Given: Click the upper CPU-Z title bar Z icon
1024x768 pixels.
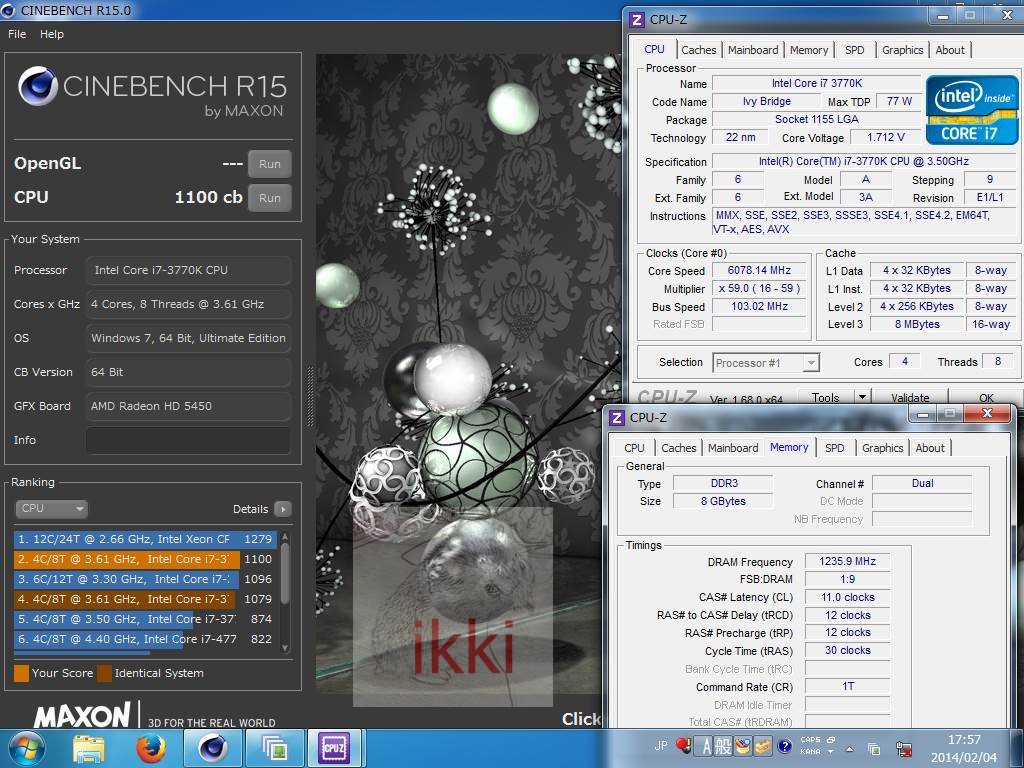Looking at the screenshot, I should tap(637, 20).
